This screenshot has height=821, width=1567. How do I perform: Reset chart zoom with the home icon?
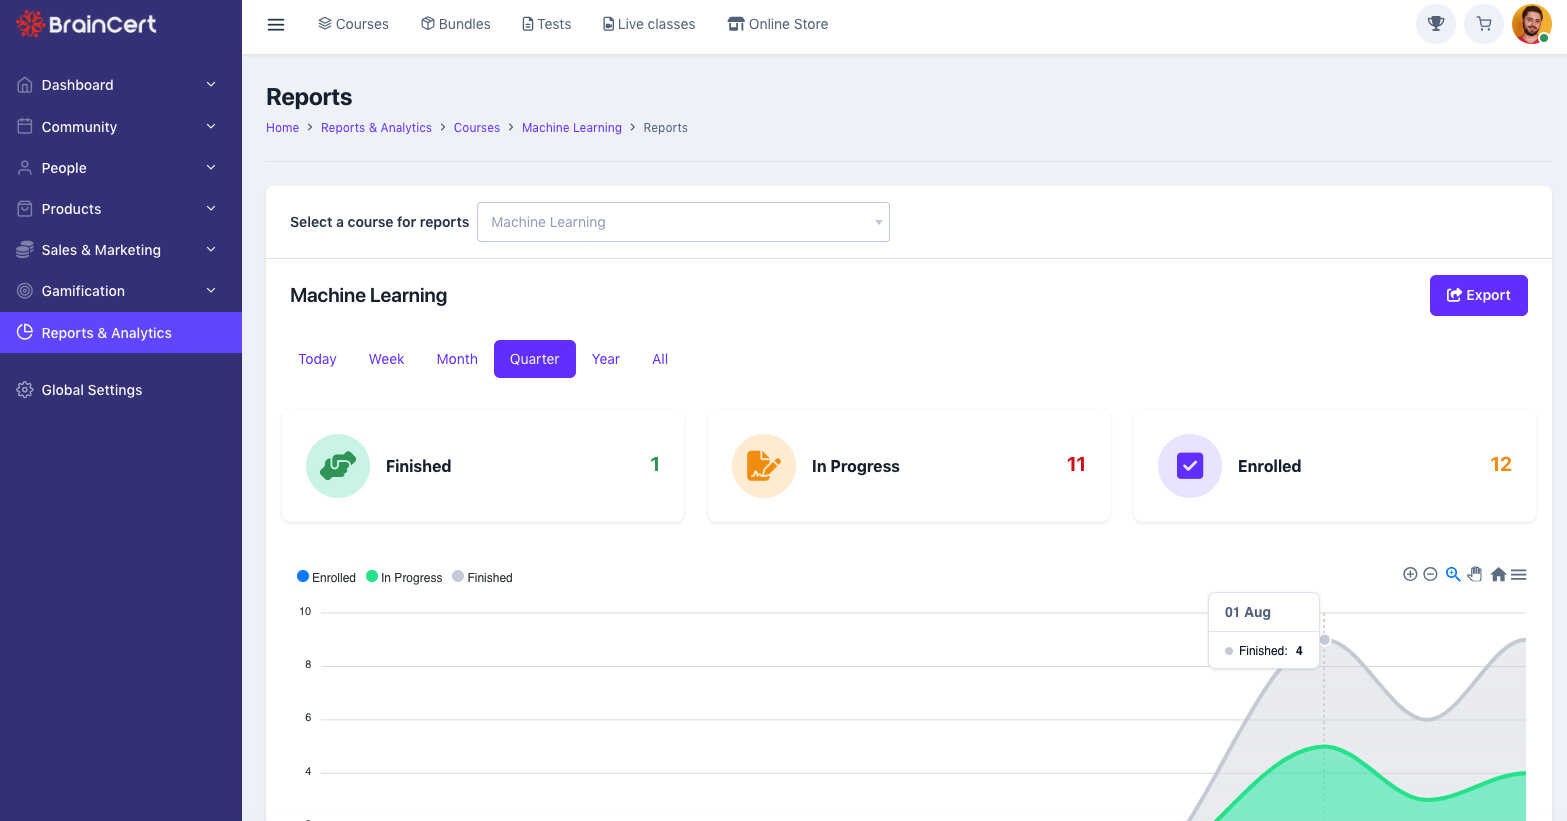pos(1498,574)
